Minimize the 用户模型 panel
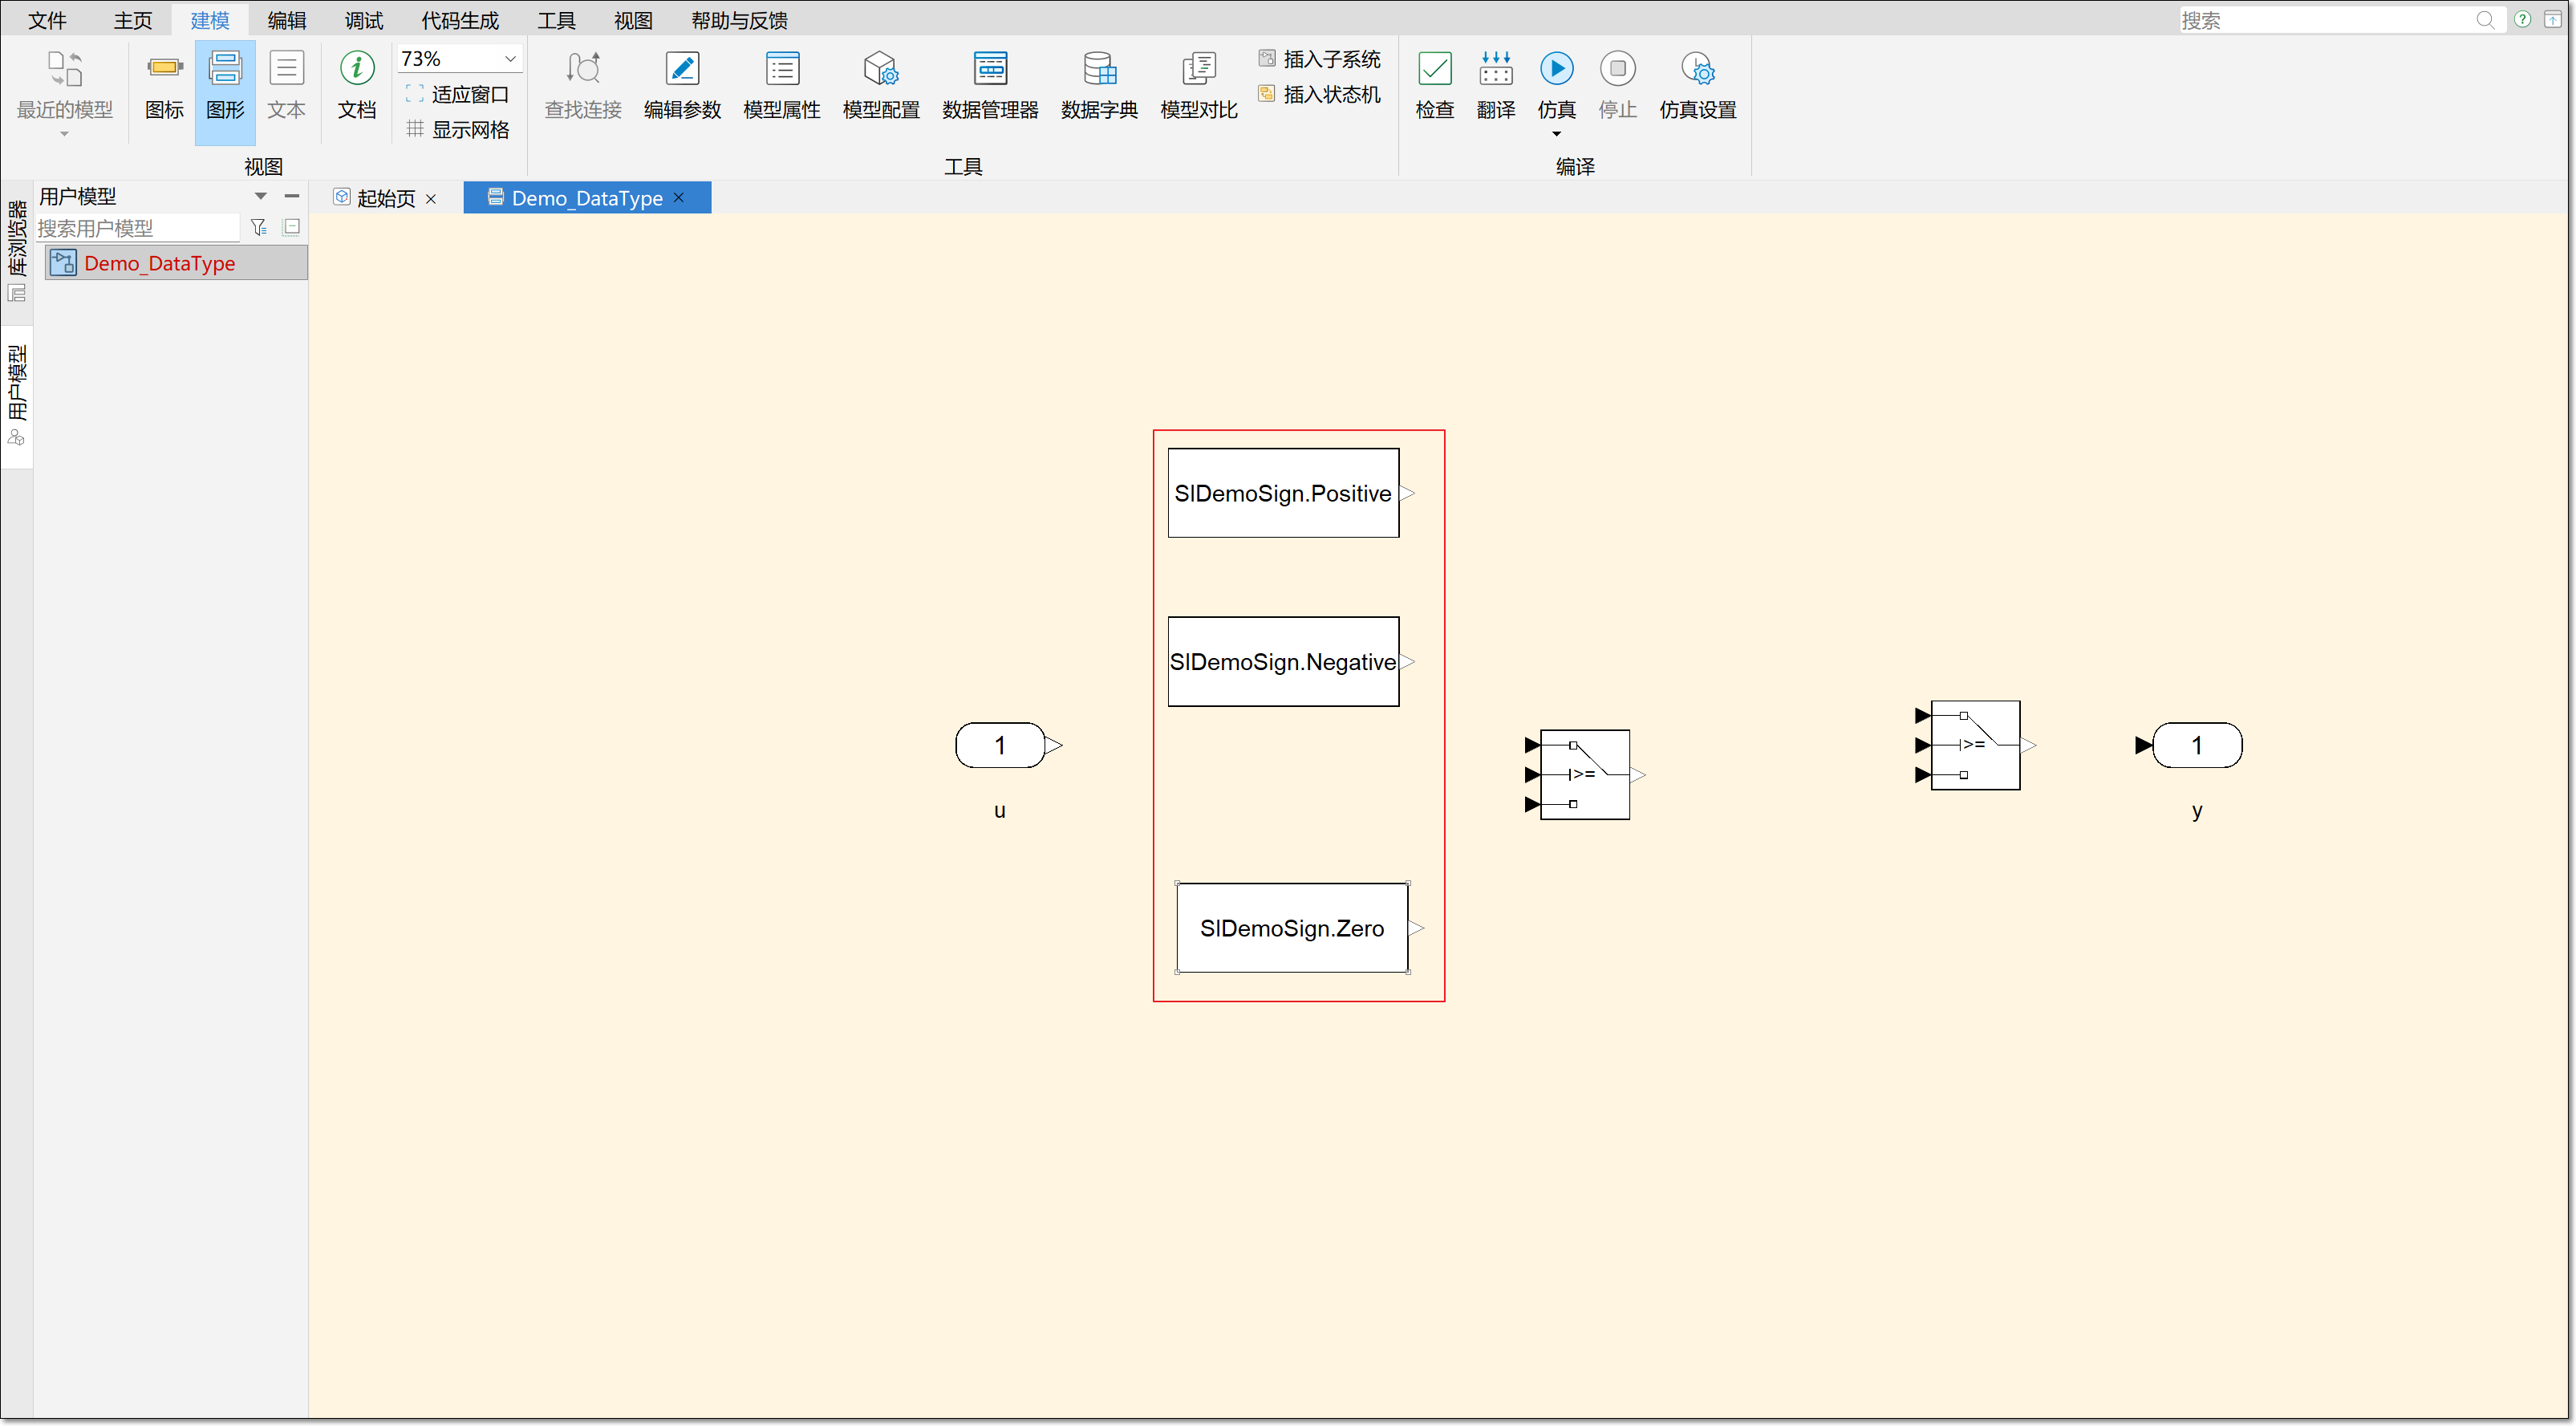This screenshot has height=1426, width=2576. click(x=292, y=196)
